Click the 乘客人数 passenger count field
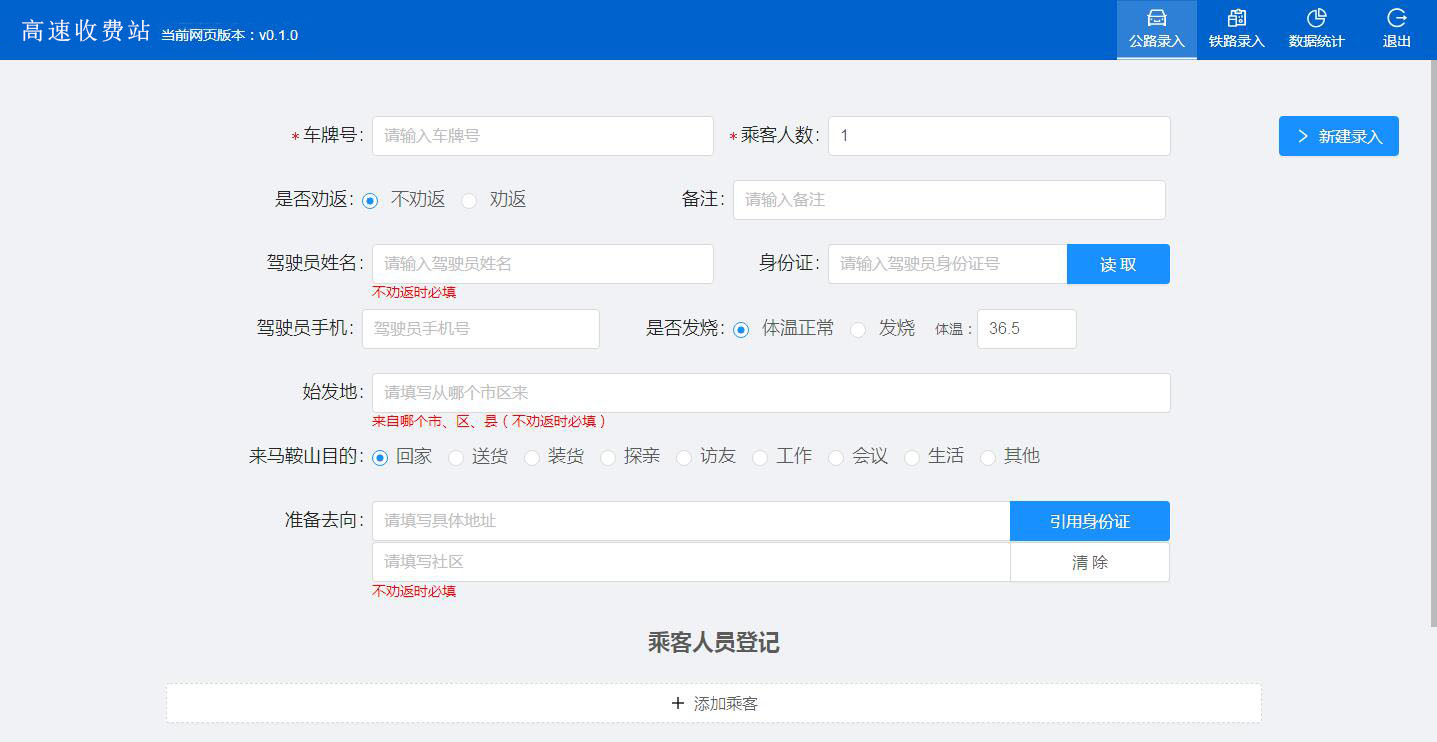Image resolution: width=1437 pixels, height=742 pixels. pyautogui.click(x=998, y=136)
